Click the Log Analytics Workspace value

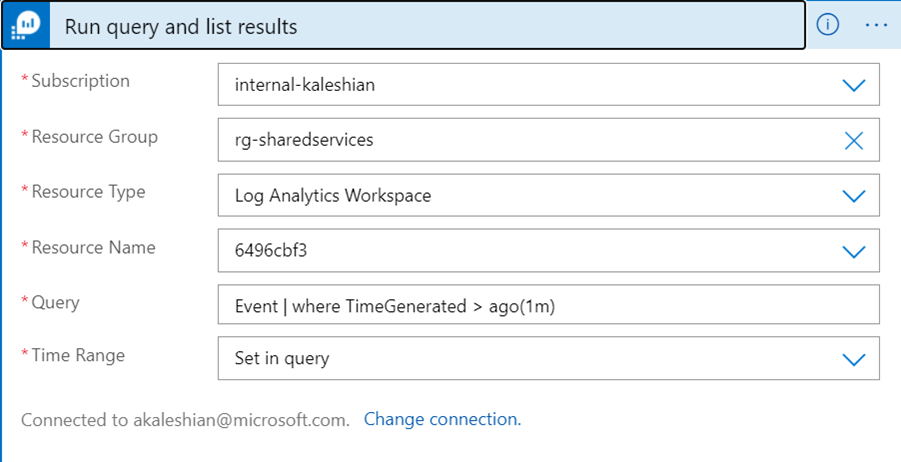pyautogui.click(x=333, y=196)
